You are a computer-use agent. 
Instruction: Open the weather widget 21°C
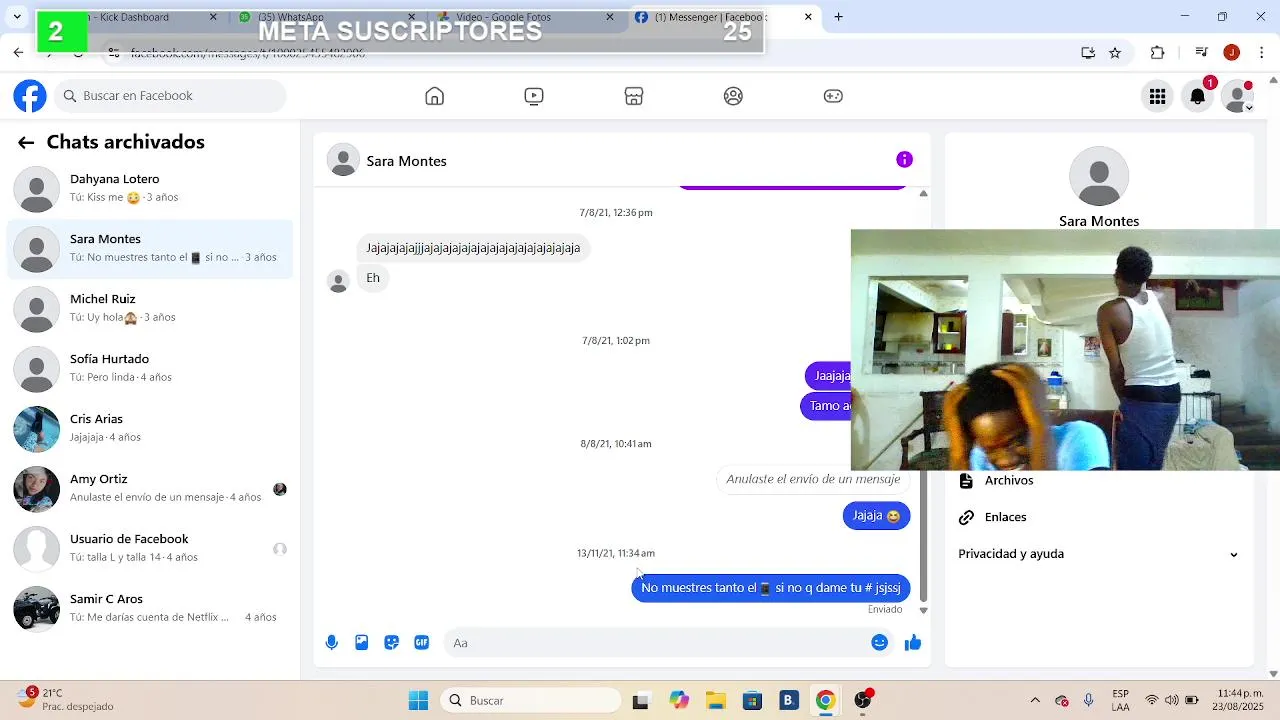65,700
